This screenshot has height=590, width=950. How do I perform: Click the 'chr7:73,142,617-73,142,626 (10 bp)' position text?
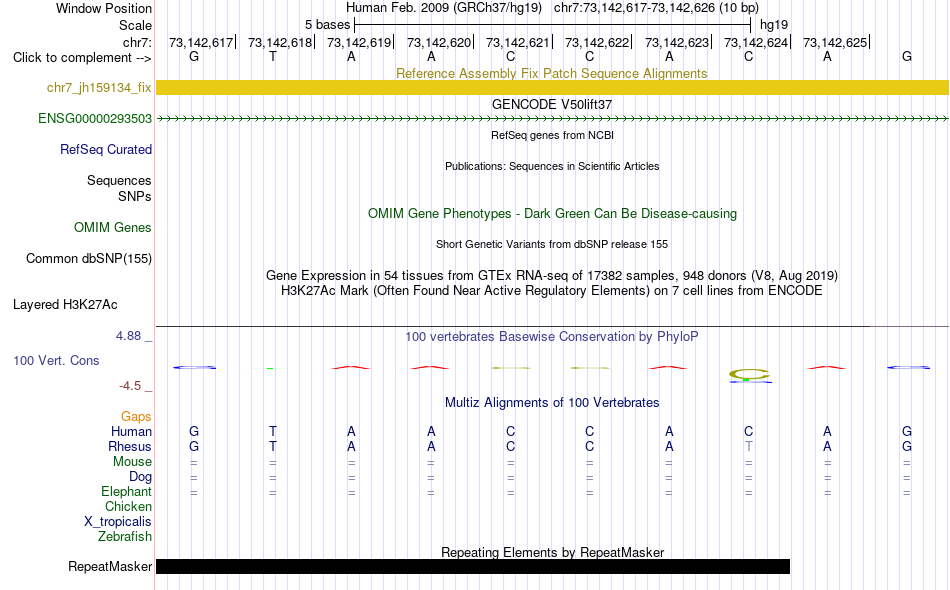(656, 8)
